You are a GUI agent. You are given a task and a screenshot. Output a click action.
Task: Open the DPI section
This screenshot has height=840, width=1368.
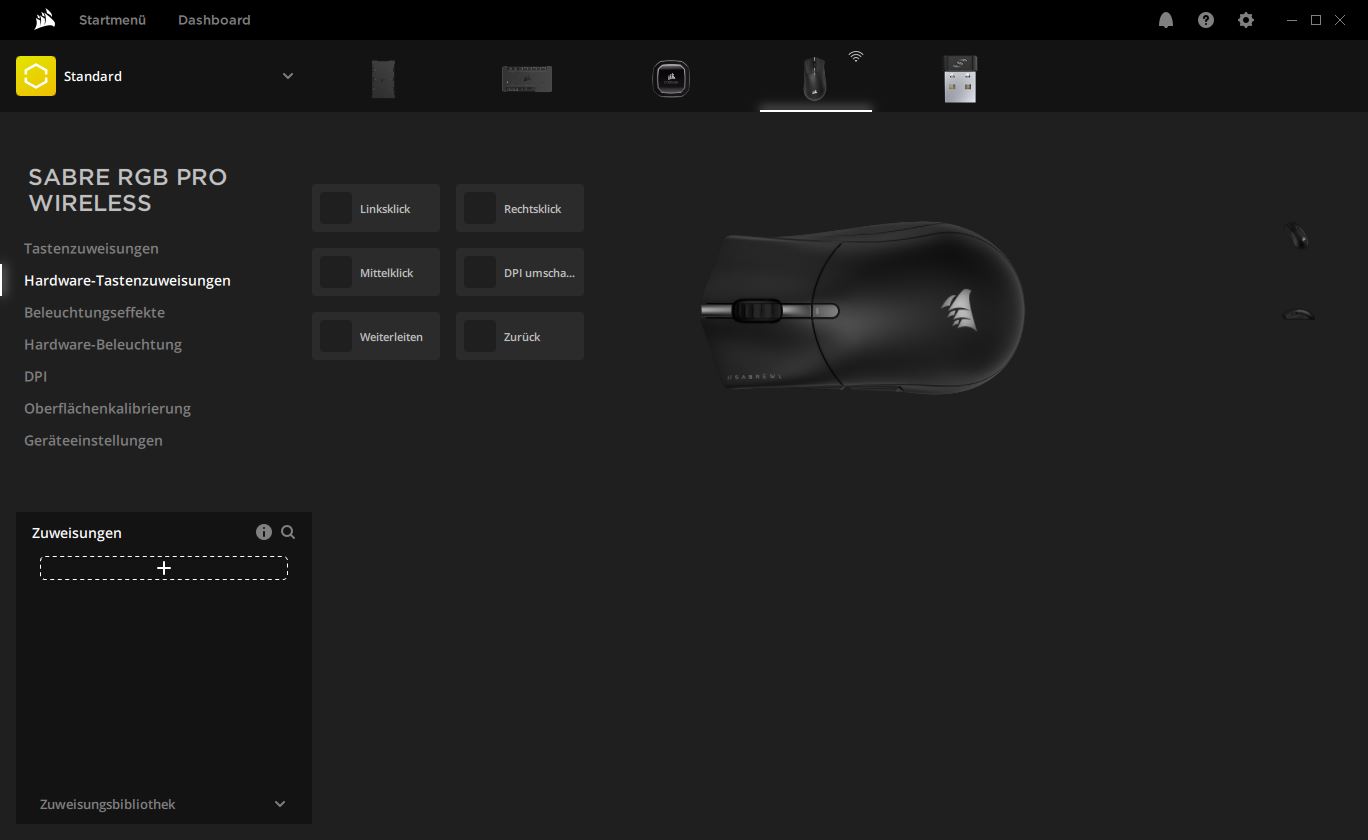click(x=35, y=376)
